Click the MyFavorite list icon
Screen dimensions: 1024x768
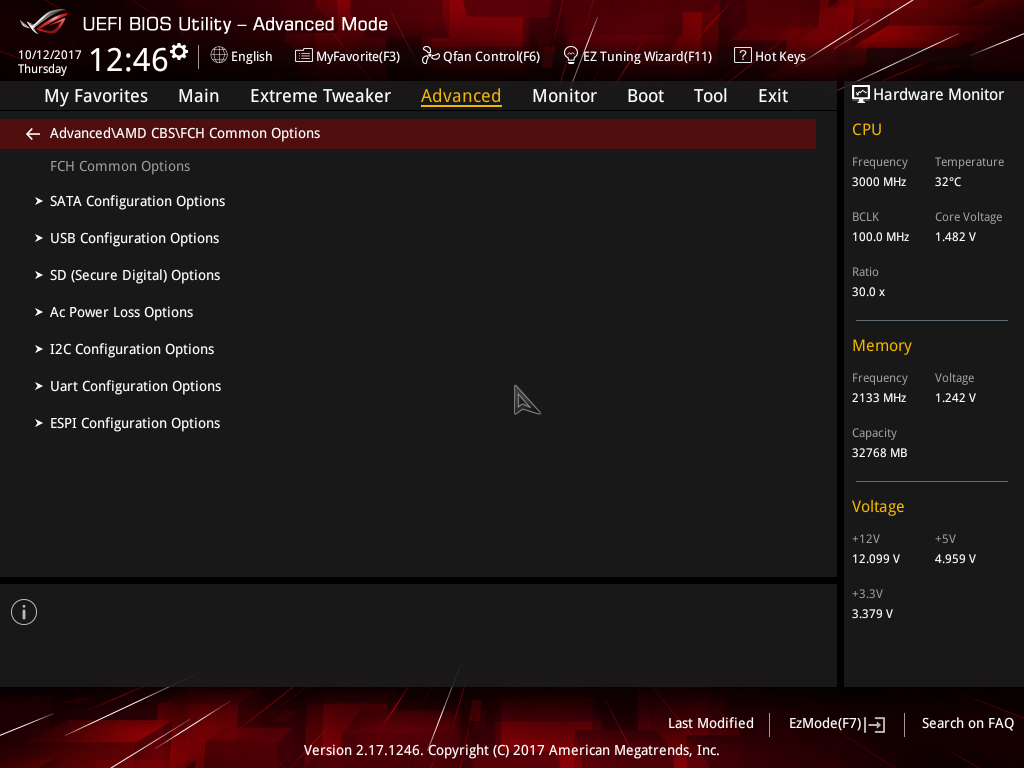click(303, 56)
